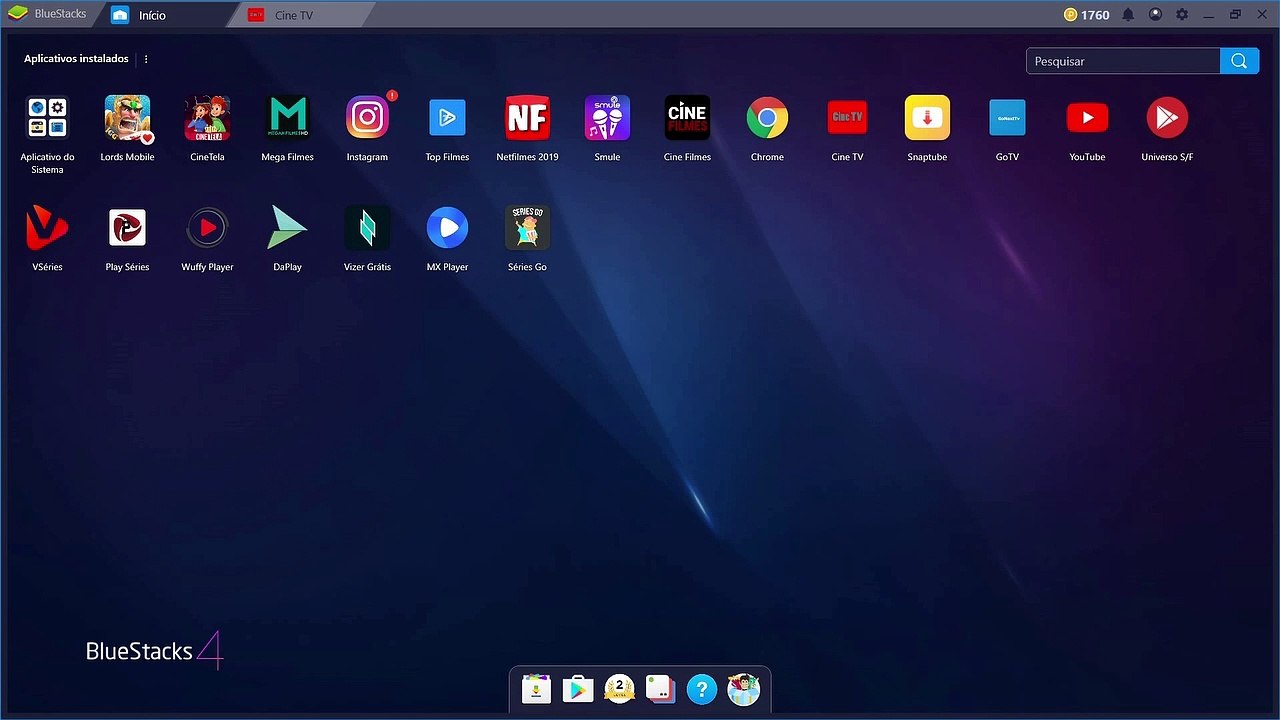1280x720 pixels.
Task: Open Play Séries app
Action: (x=127, y=228)
